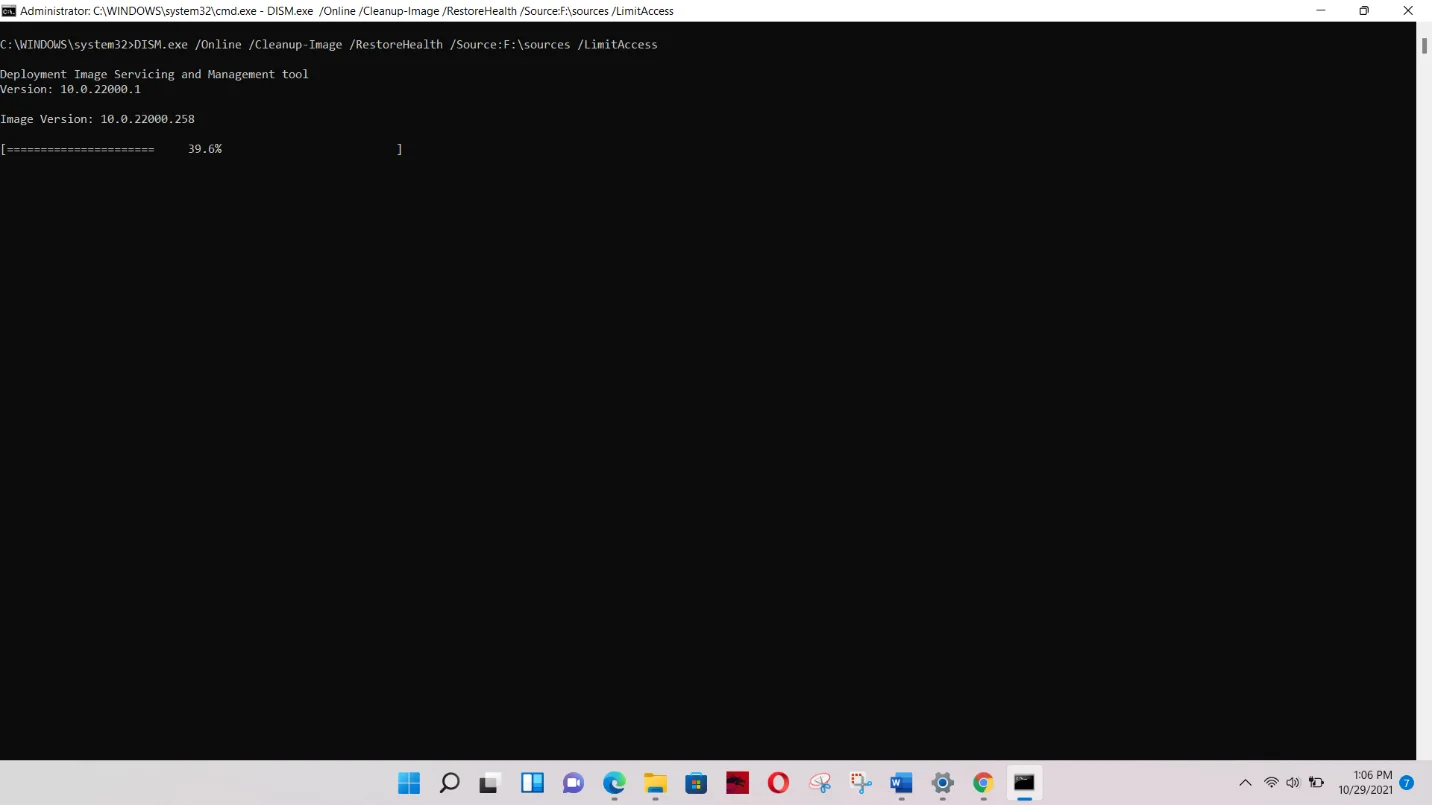Image resolution: width=1432 pixels, height=805 pixels.
Task: Restore down the Command Prompt window
Action: coord(1364,11)
